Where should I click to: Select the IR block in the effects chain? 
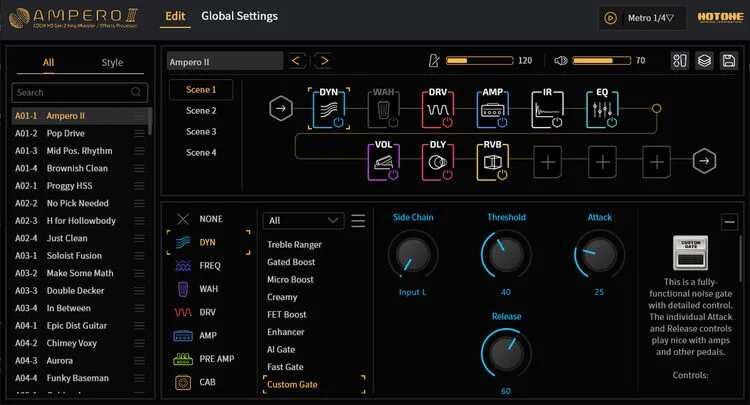point(547,108)
